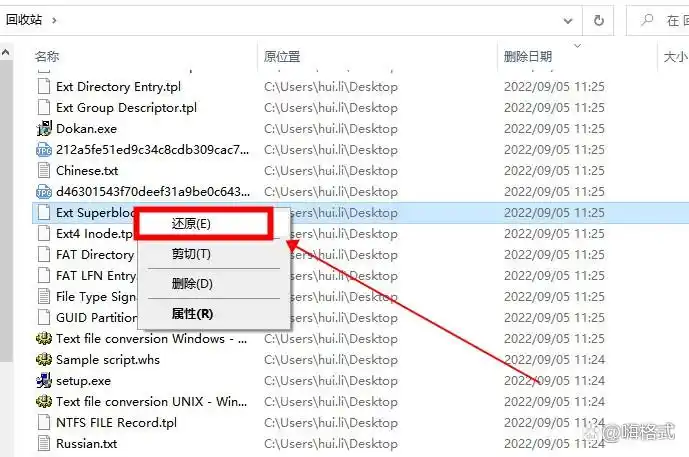Click the gear icon of Text file conversion UNIX
Screen dimensions: 689x457
[x=44, y=402]
